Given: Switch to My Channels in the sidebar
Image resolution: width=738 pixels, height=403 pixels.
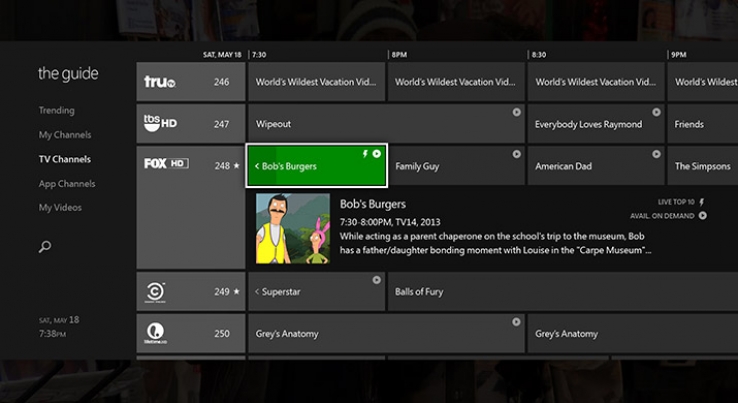Looking at the screenshot, I should (x=64, y=135).
